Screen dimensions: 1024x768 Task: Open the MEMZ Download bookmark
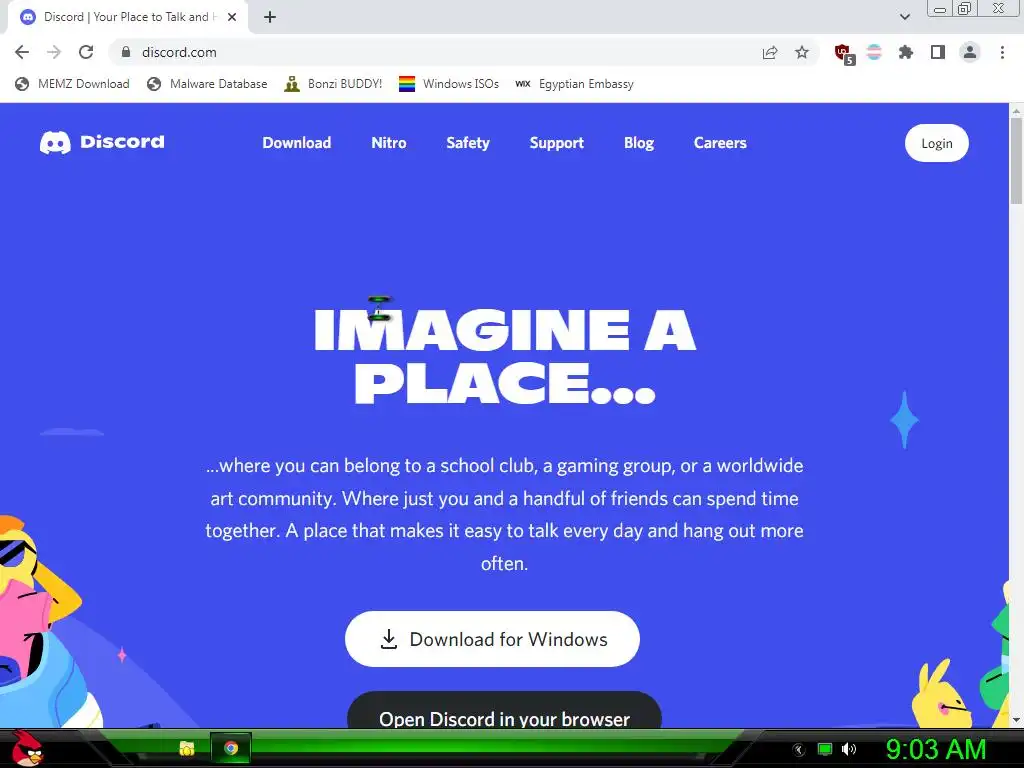72,84
